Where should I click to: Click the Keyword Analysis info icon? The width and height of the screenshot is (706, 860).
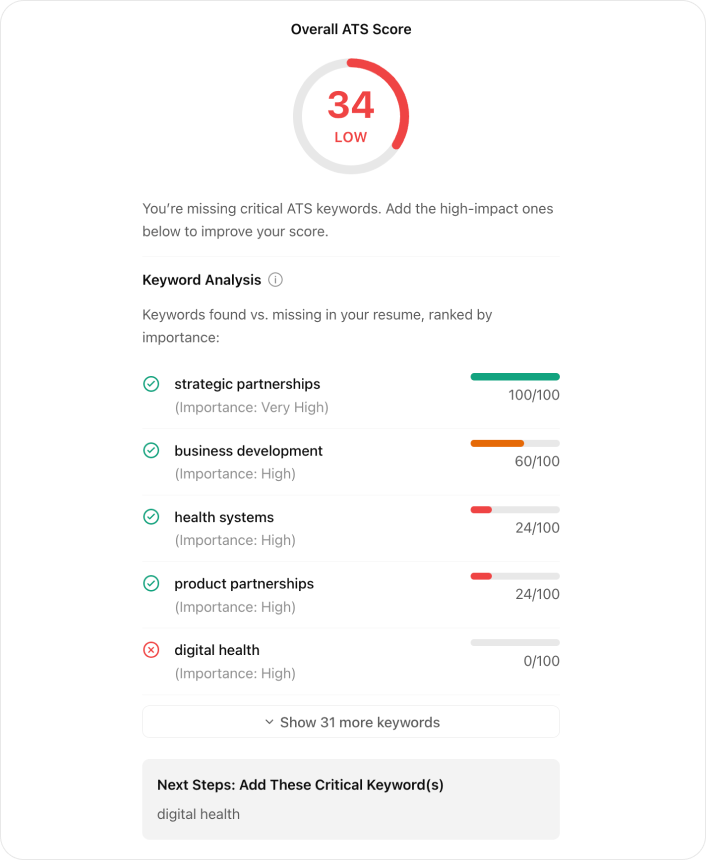(276, 280)
